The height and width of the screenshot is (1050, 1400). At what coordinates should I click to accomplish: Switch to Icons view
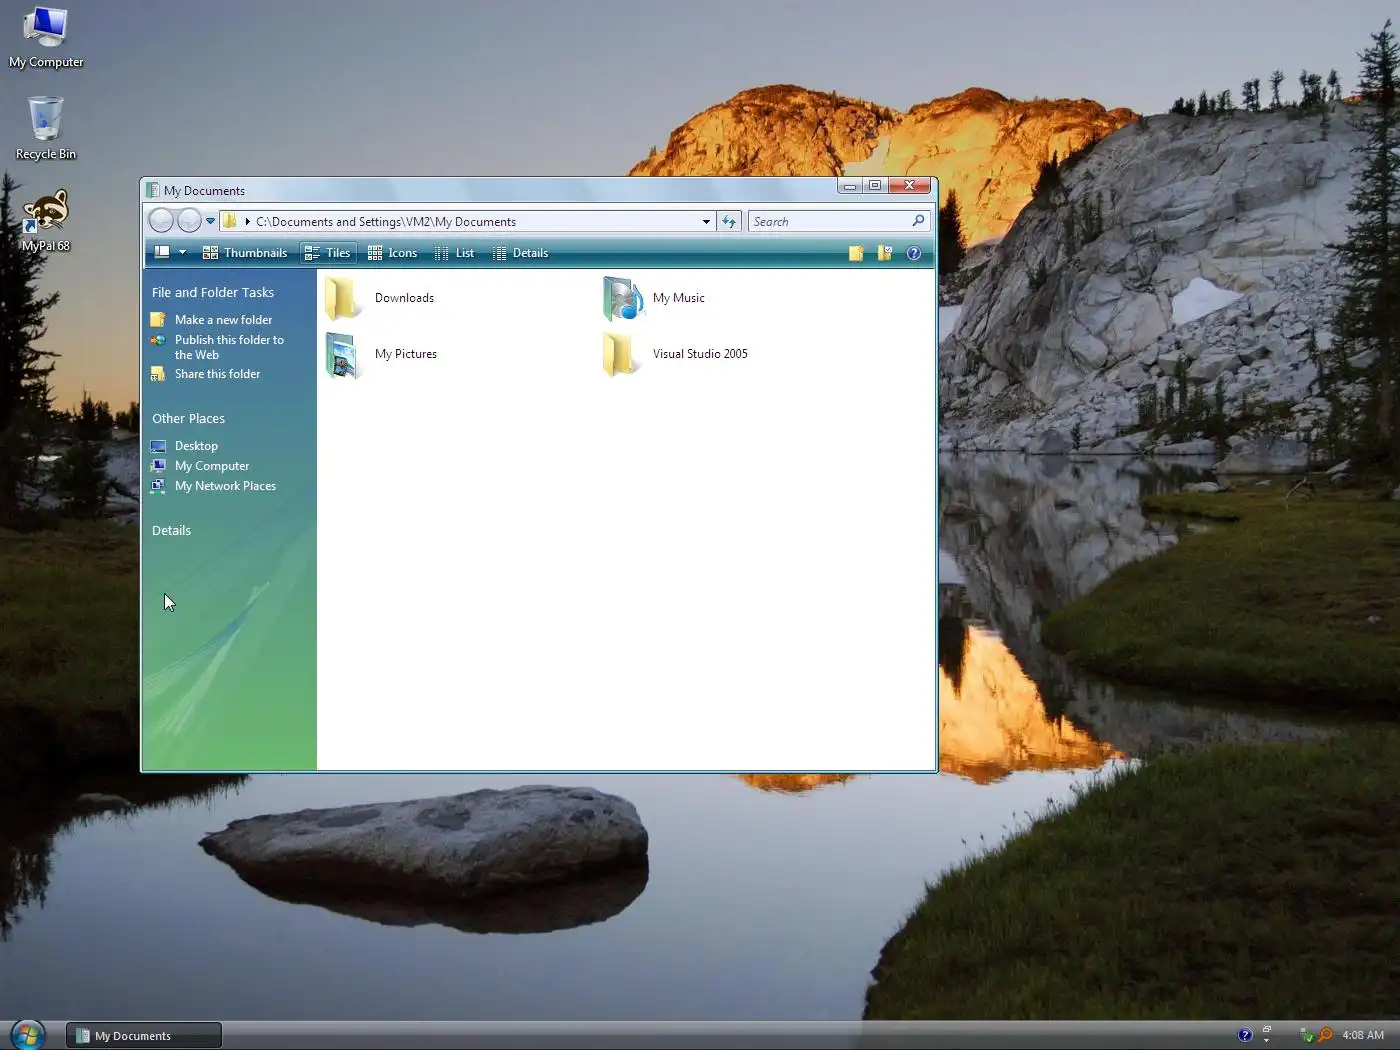point(393,253)
